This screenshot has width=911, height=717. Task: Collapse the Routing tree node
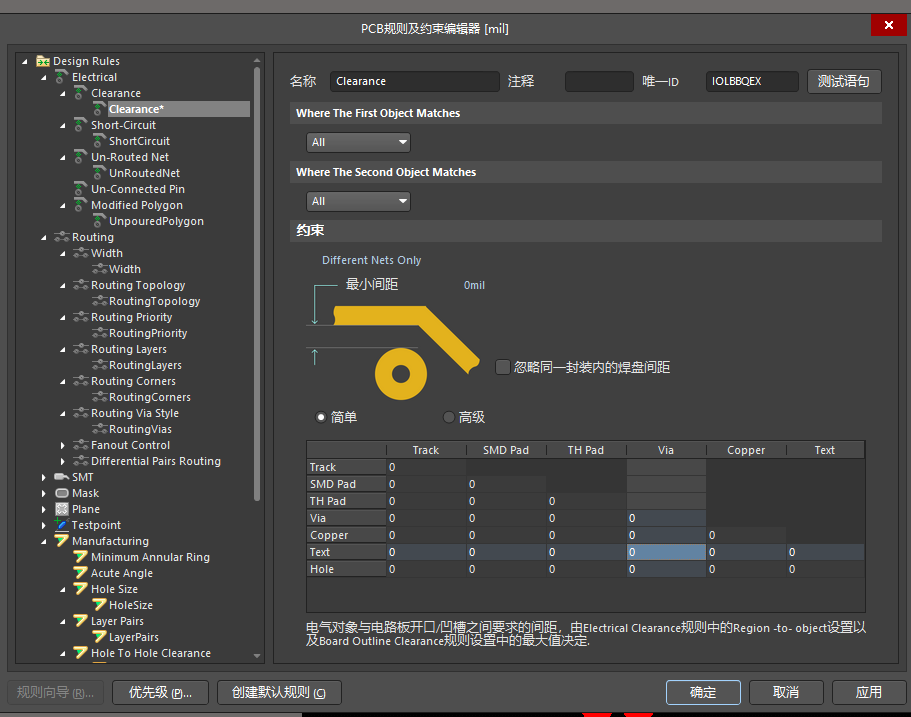tap(44, 237)
